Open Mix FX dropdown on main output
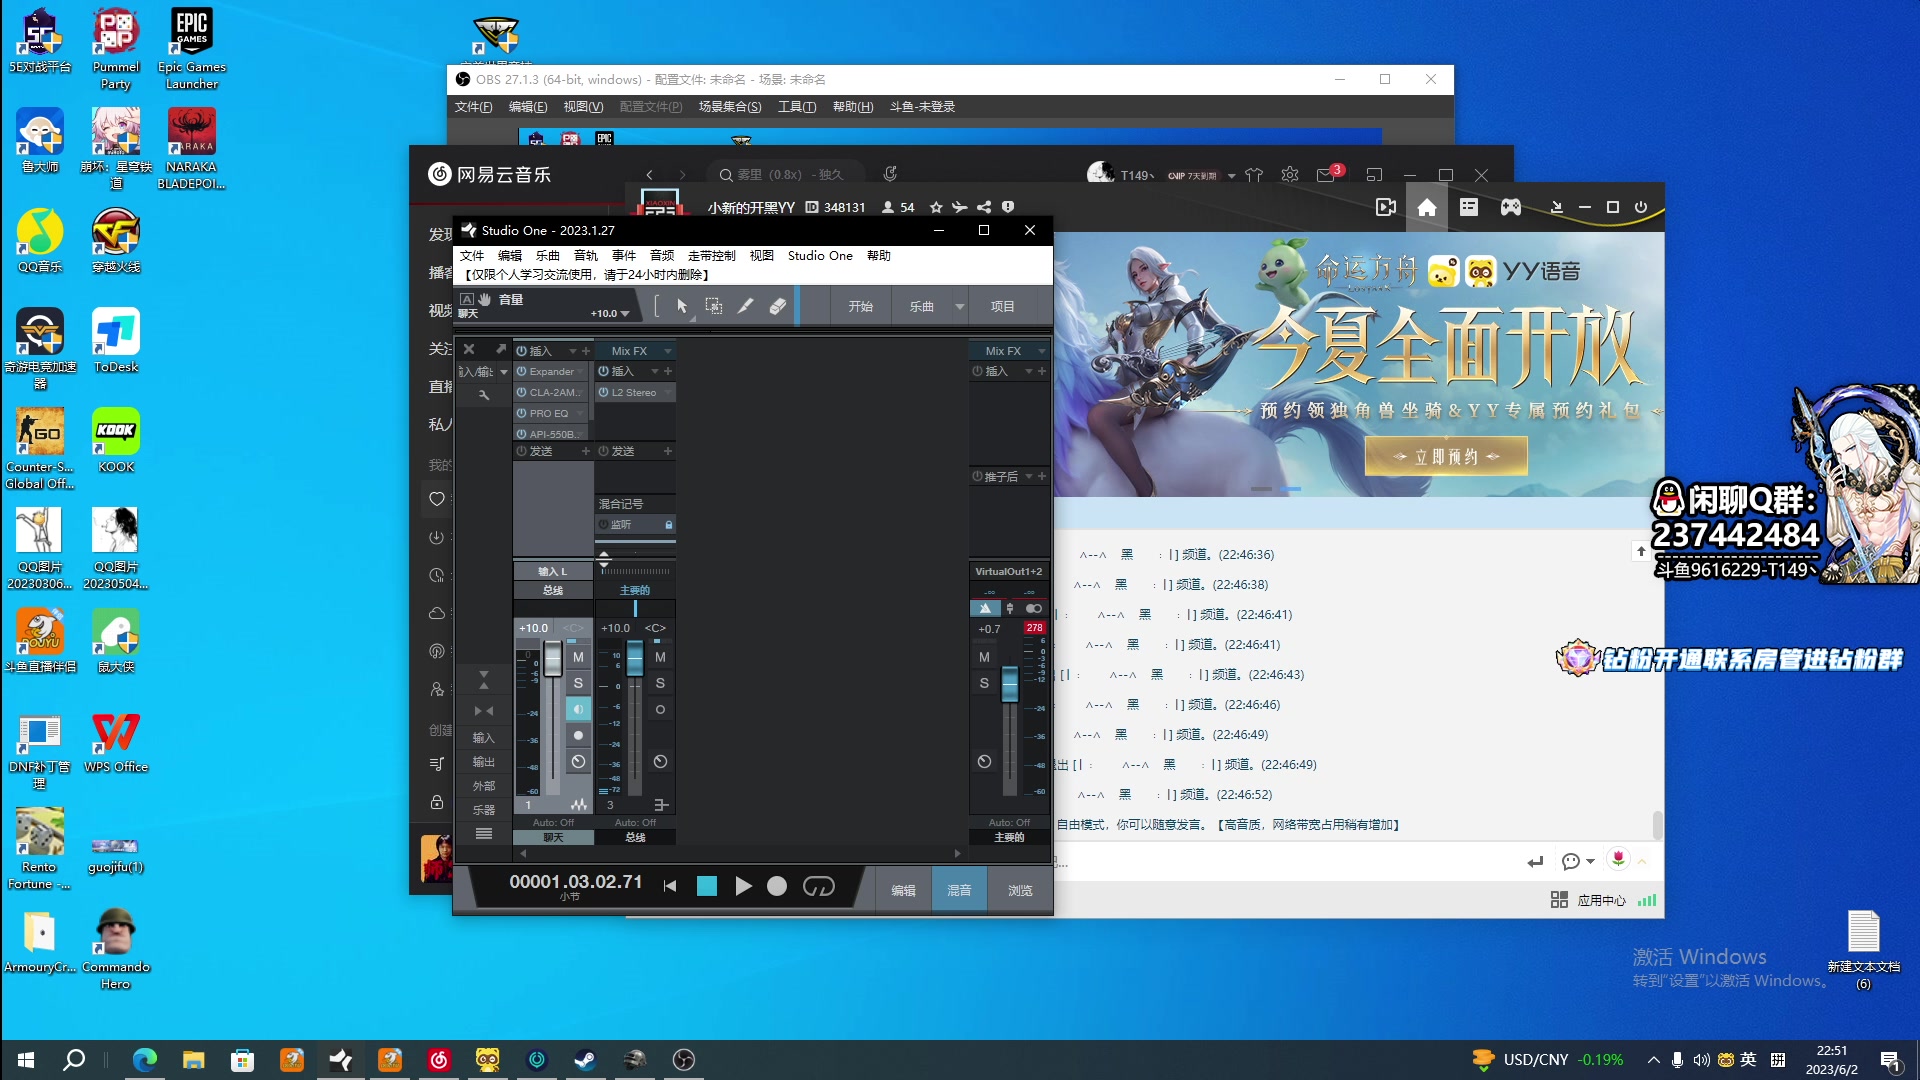 pos(1041,351)
